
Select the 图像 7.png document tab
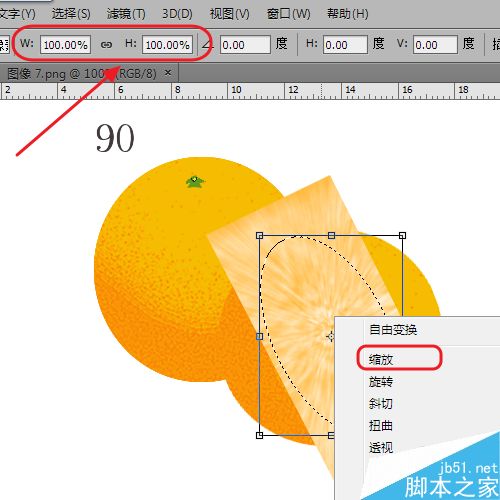[x=82, y=73]
